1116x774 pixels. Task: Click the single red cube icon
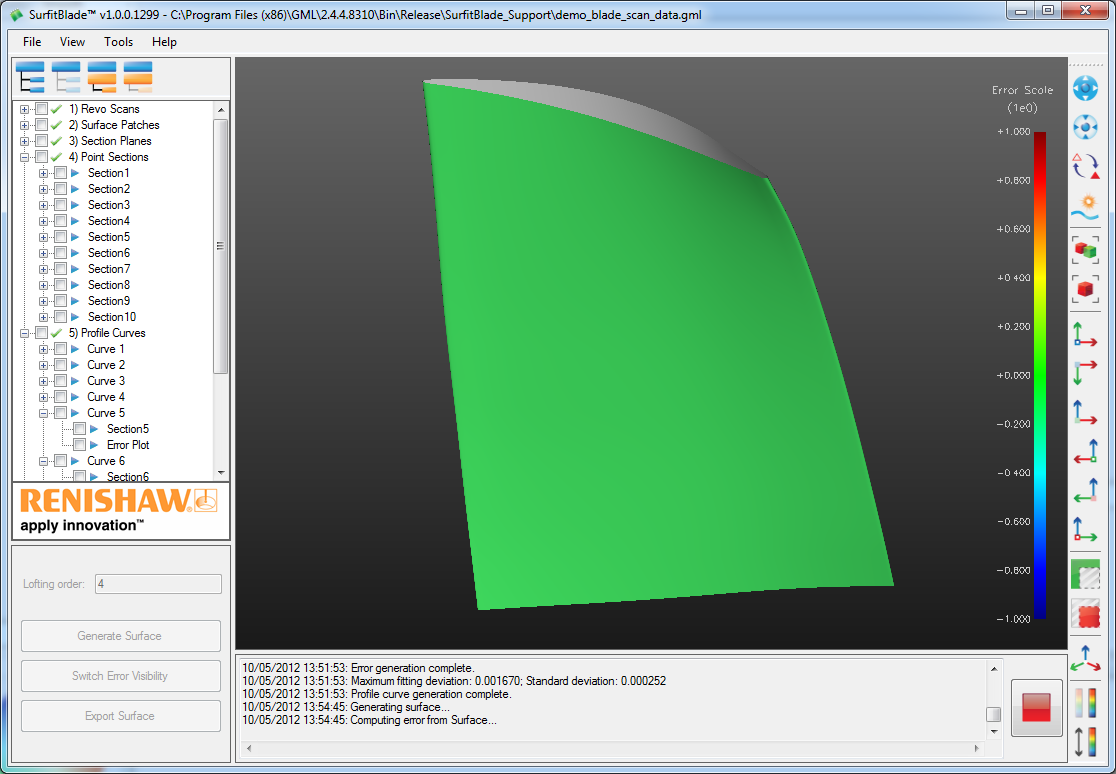1085,288
